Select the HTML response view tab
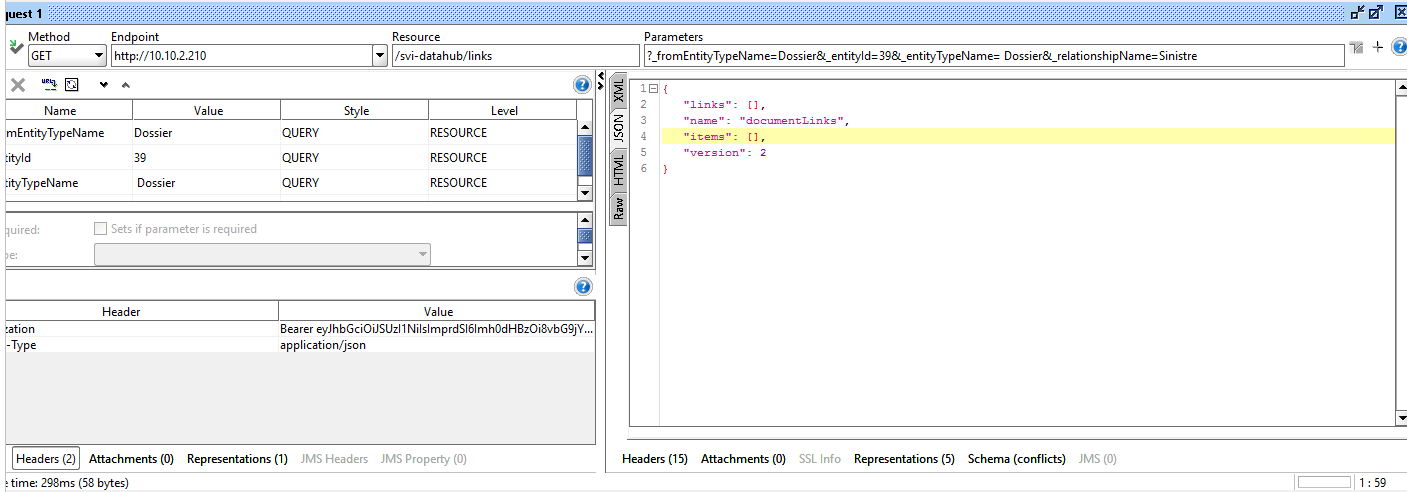1407x492 pixels. [x=618, y=169]
